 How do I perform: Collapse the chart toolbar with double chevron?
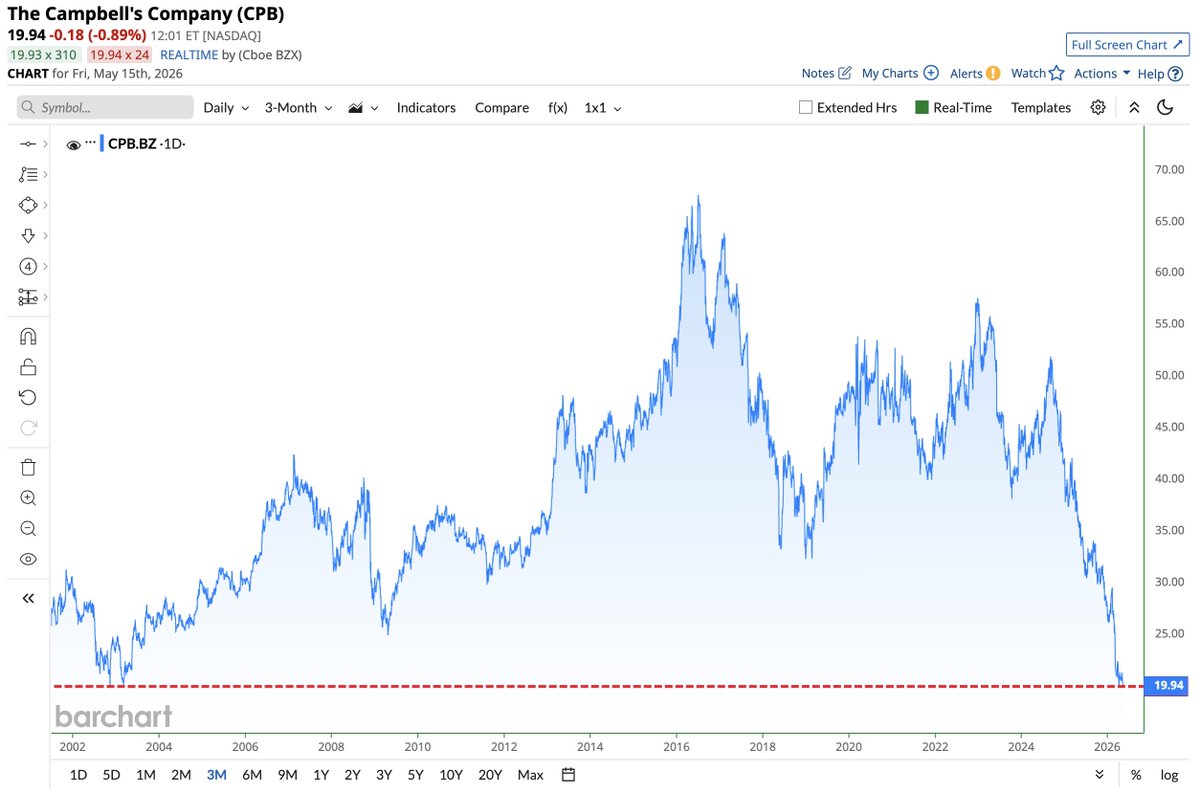pyautogui.click(x=1134, y=107)
